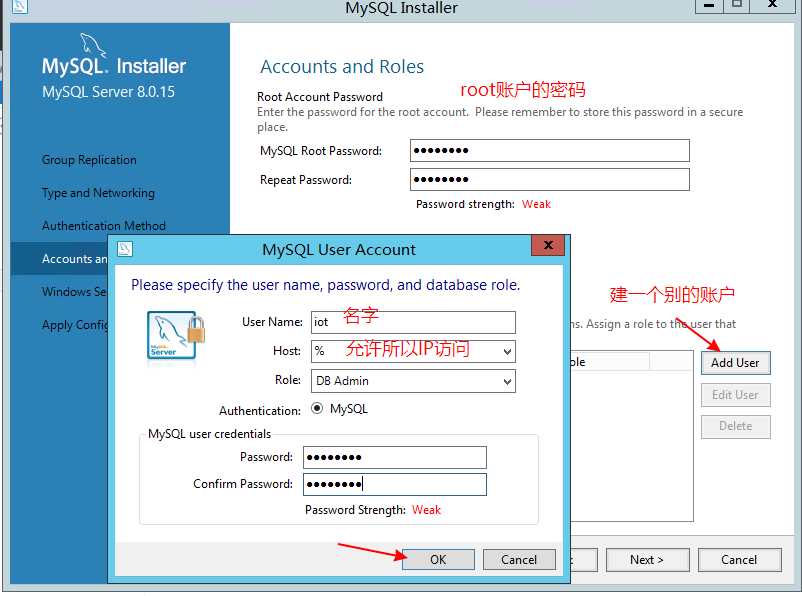Cancel the MySQL User Account dialog
The height and width of the screenshot is (596, 802).
point(519,560)
